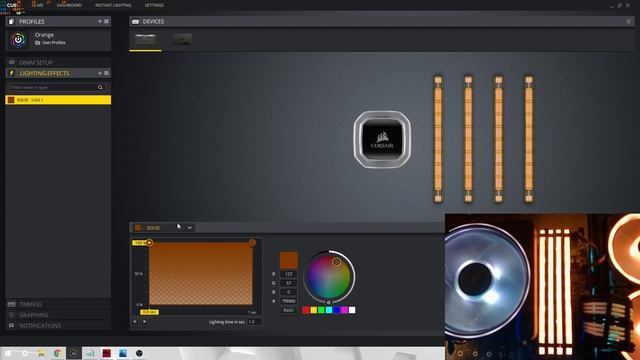Click the Devices panel options icon
This screenshot has height=360, width=640.
click(x=629, y=21)
